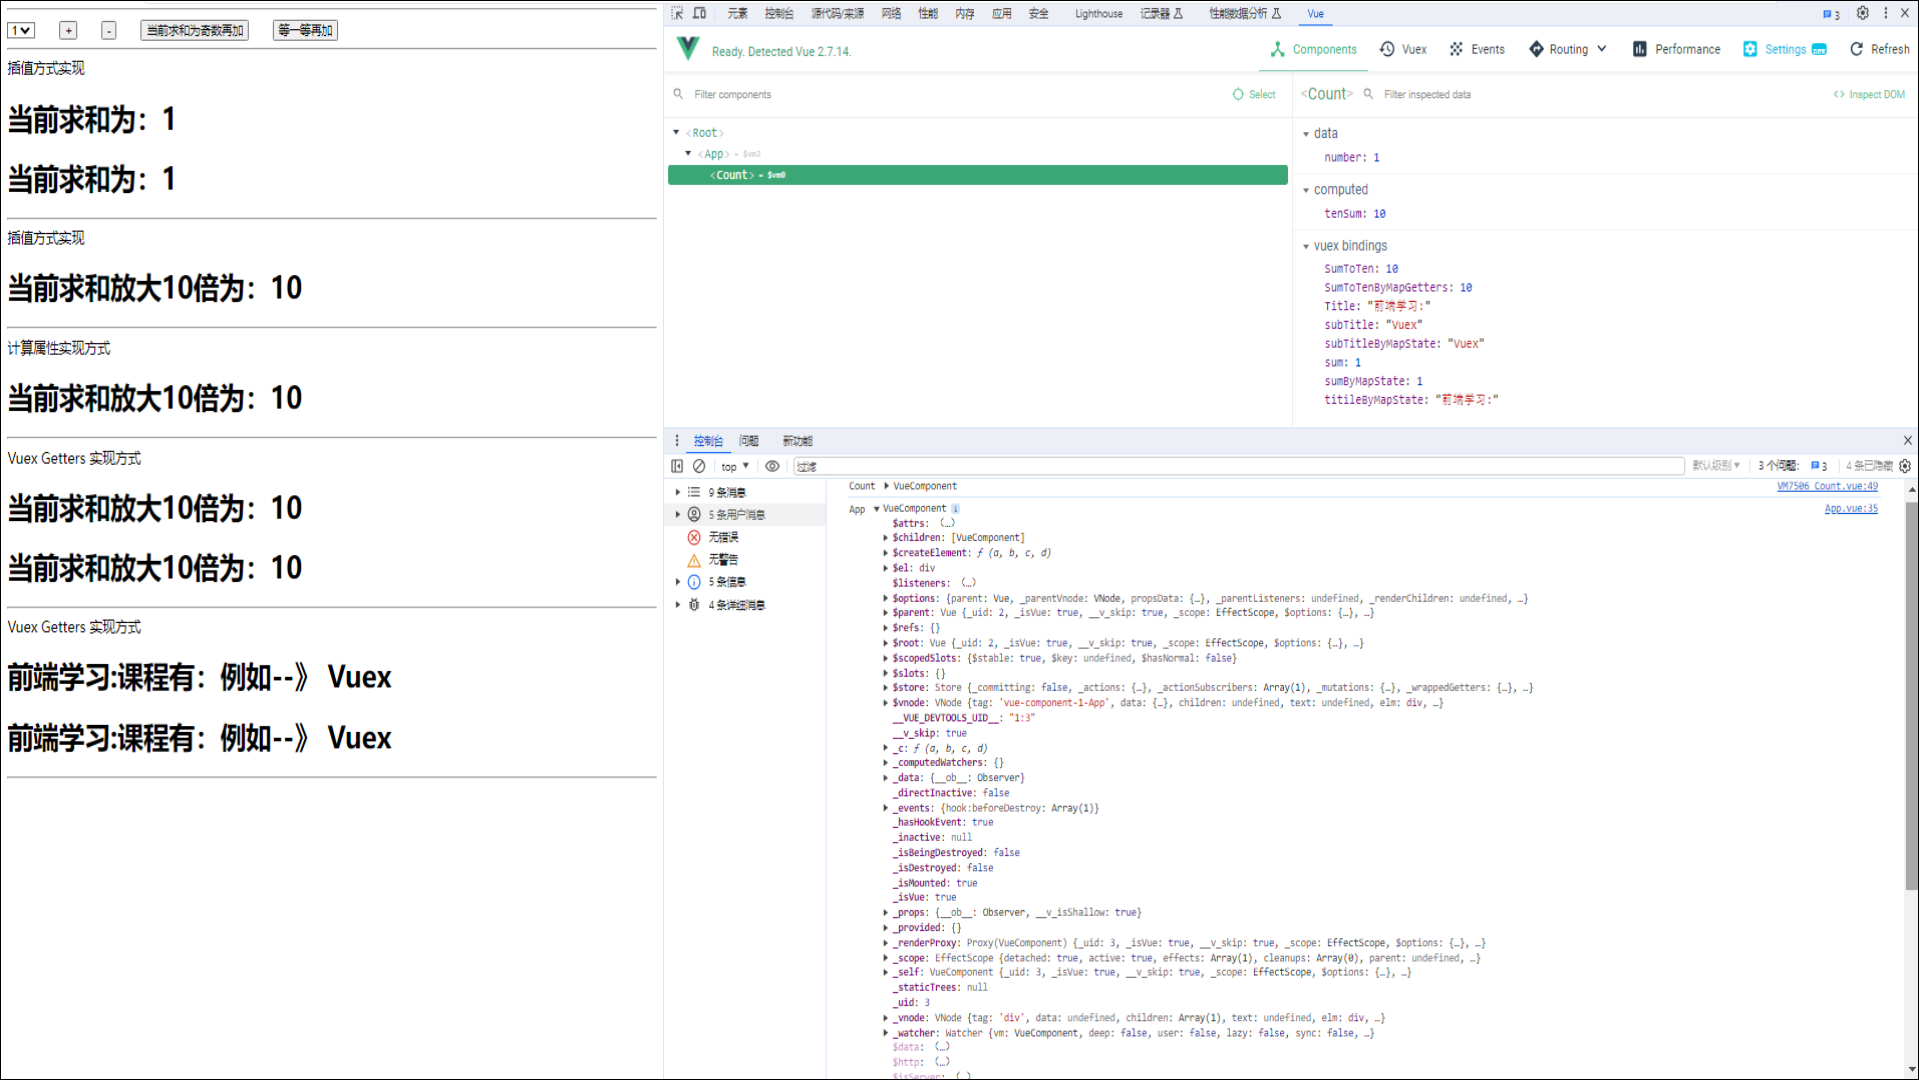
Task: Switch to Events tab
Action: pos(1477,49)
